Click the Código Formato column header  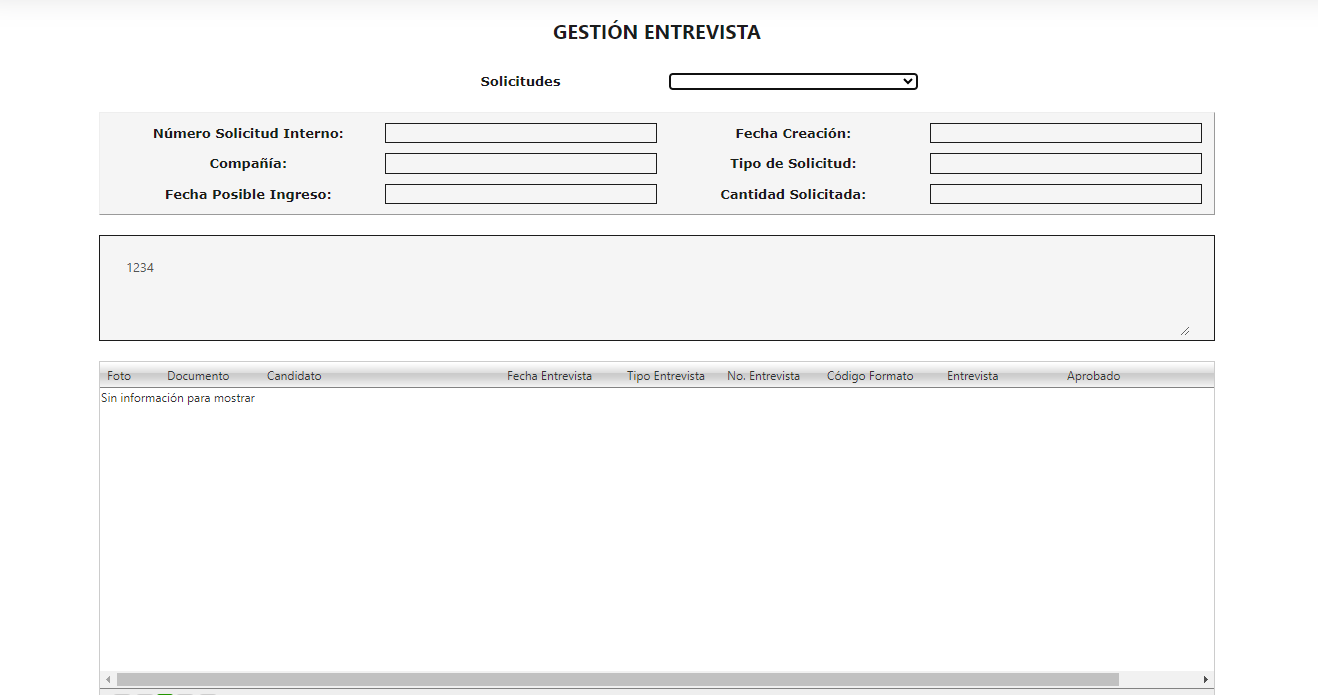click(870, 375)
